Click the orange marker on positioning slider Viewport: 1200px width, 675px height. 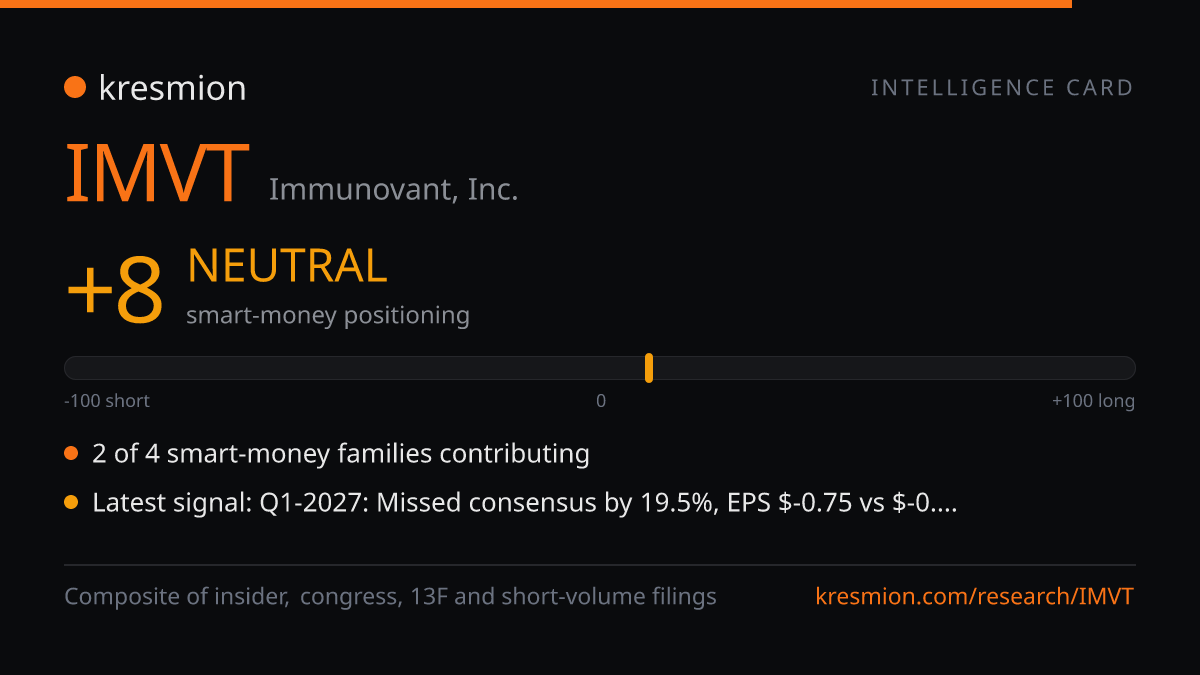(x=649, y=368)
